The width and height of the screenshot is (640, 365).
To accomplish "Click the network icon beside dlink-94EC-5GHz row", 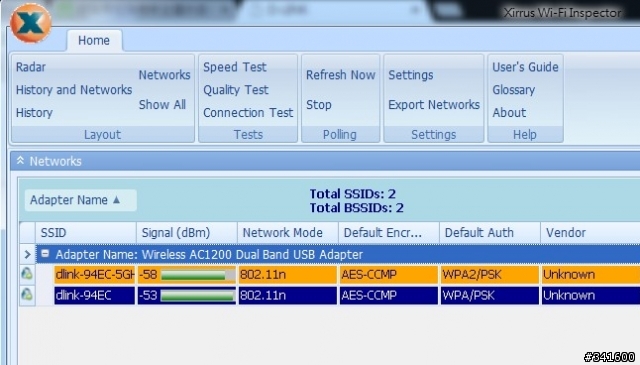I will [x=27, y=274].
